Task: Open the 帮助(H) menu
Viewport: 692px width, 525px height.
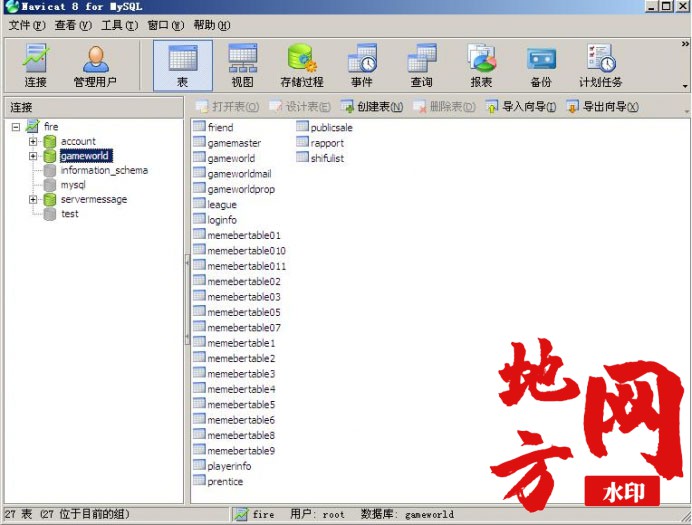Action: [212, 25]
